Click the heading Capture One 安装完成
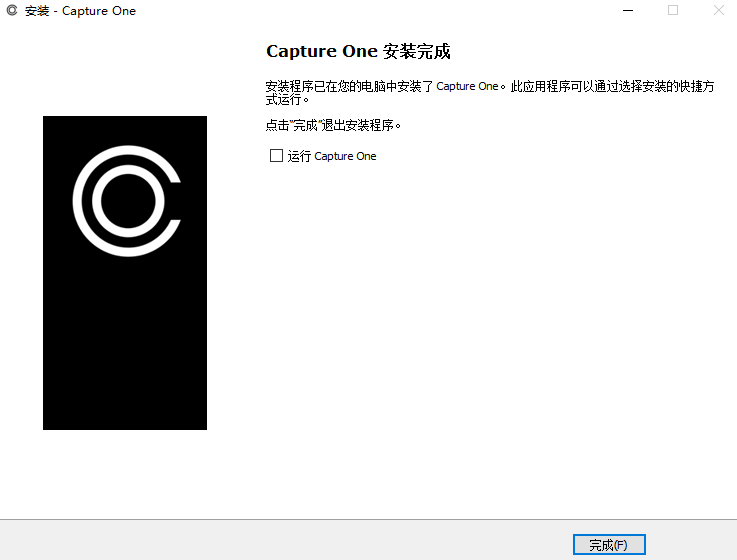 358,51
